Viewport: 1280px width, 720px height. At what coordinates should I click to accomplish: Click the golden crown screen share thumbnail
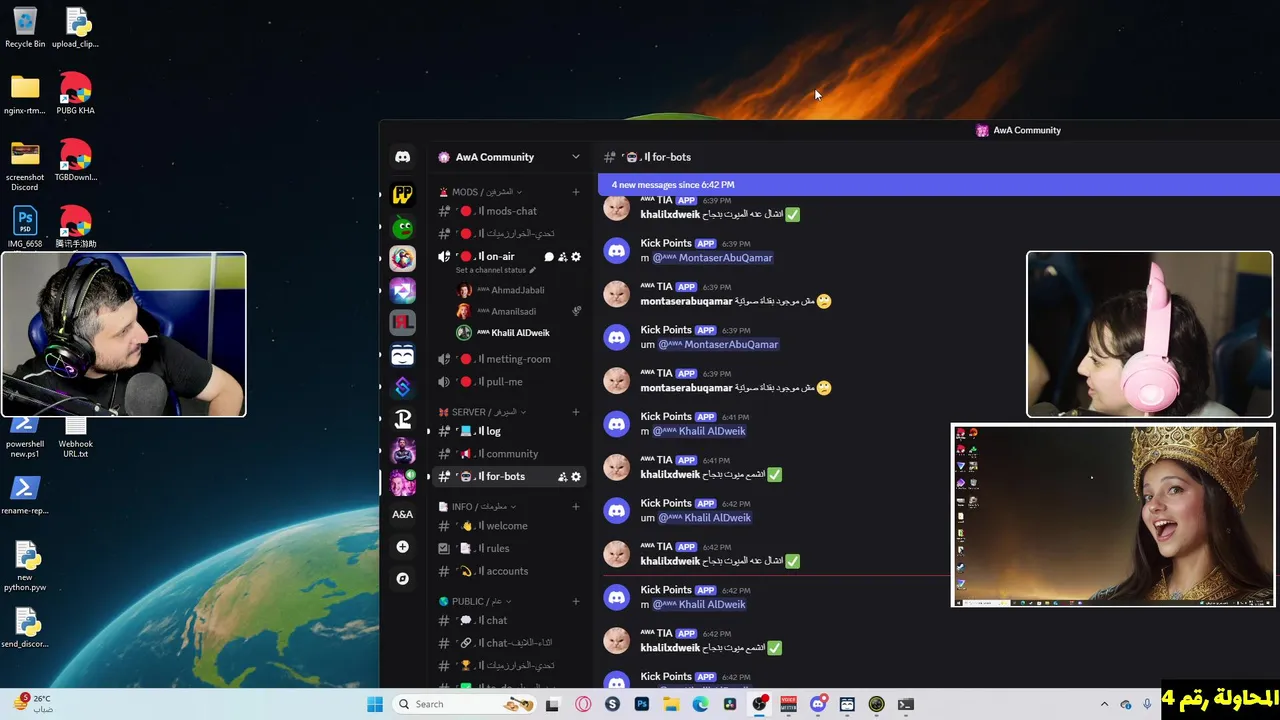click(x=1113, y=515)
